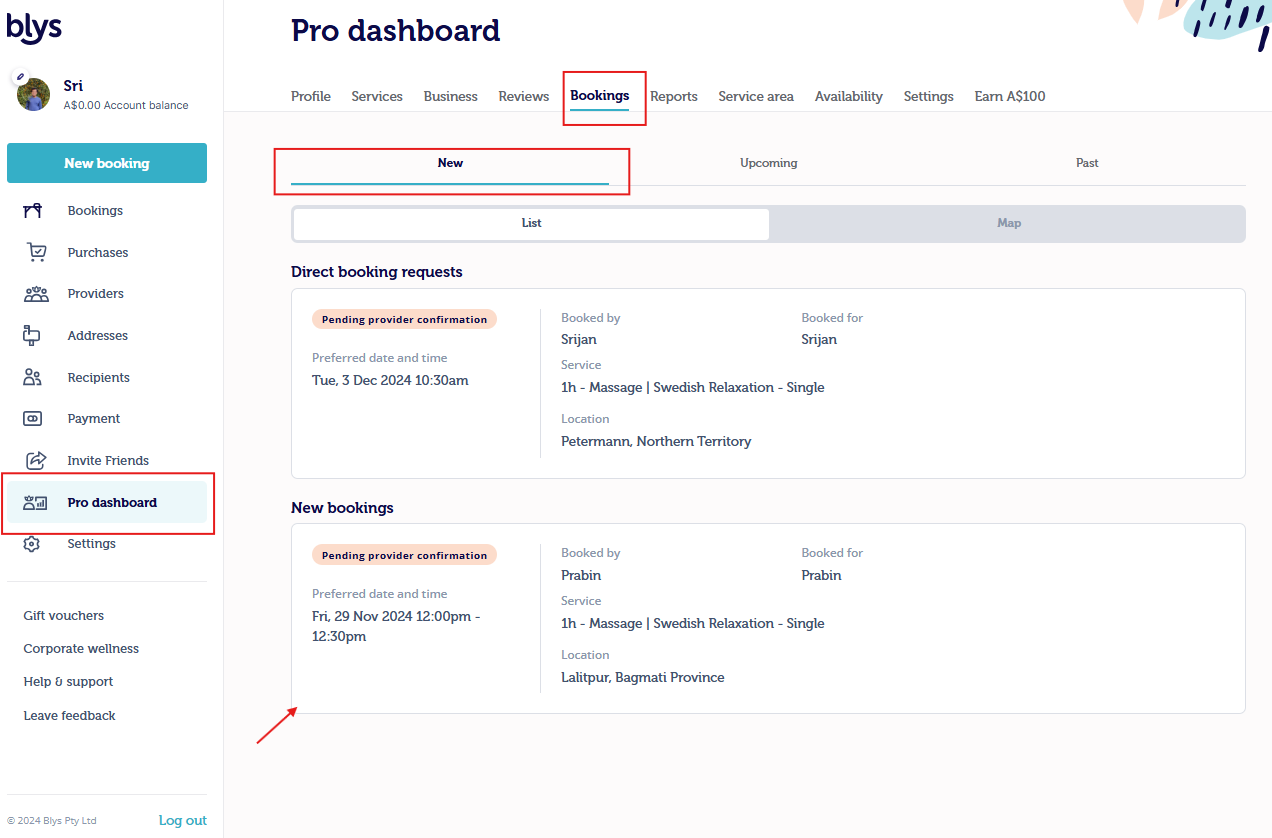
Task: Switch to the Services tab
Action: 377,97
